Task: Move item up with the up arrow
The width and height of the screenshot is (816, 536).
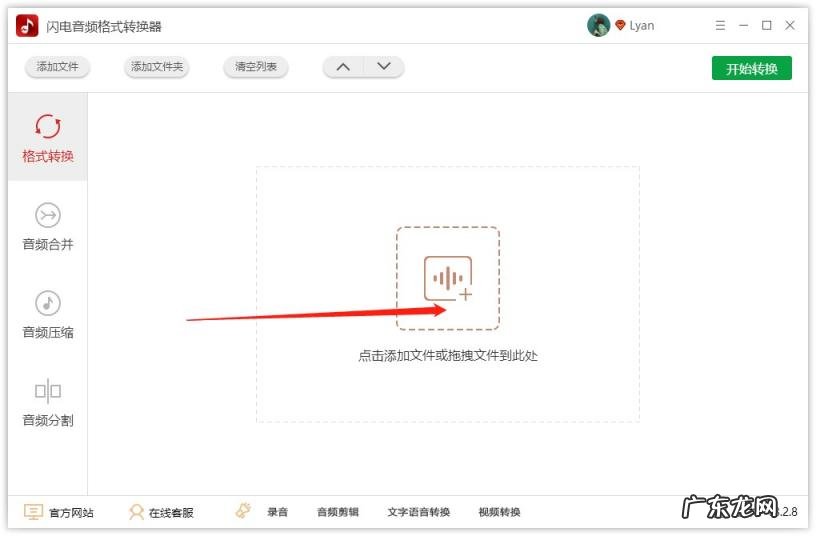Action: tap(343, 67)
